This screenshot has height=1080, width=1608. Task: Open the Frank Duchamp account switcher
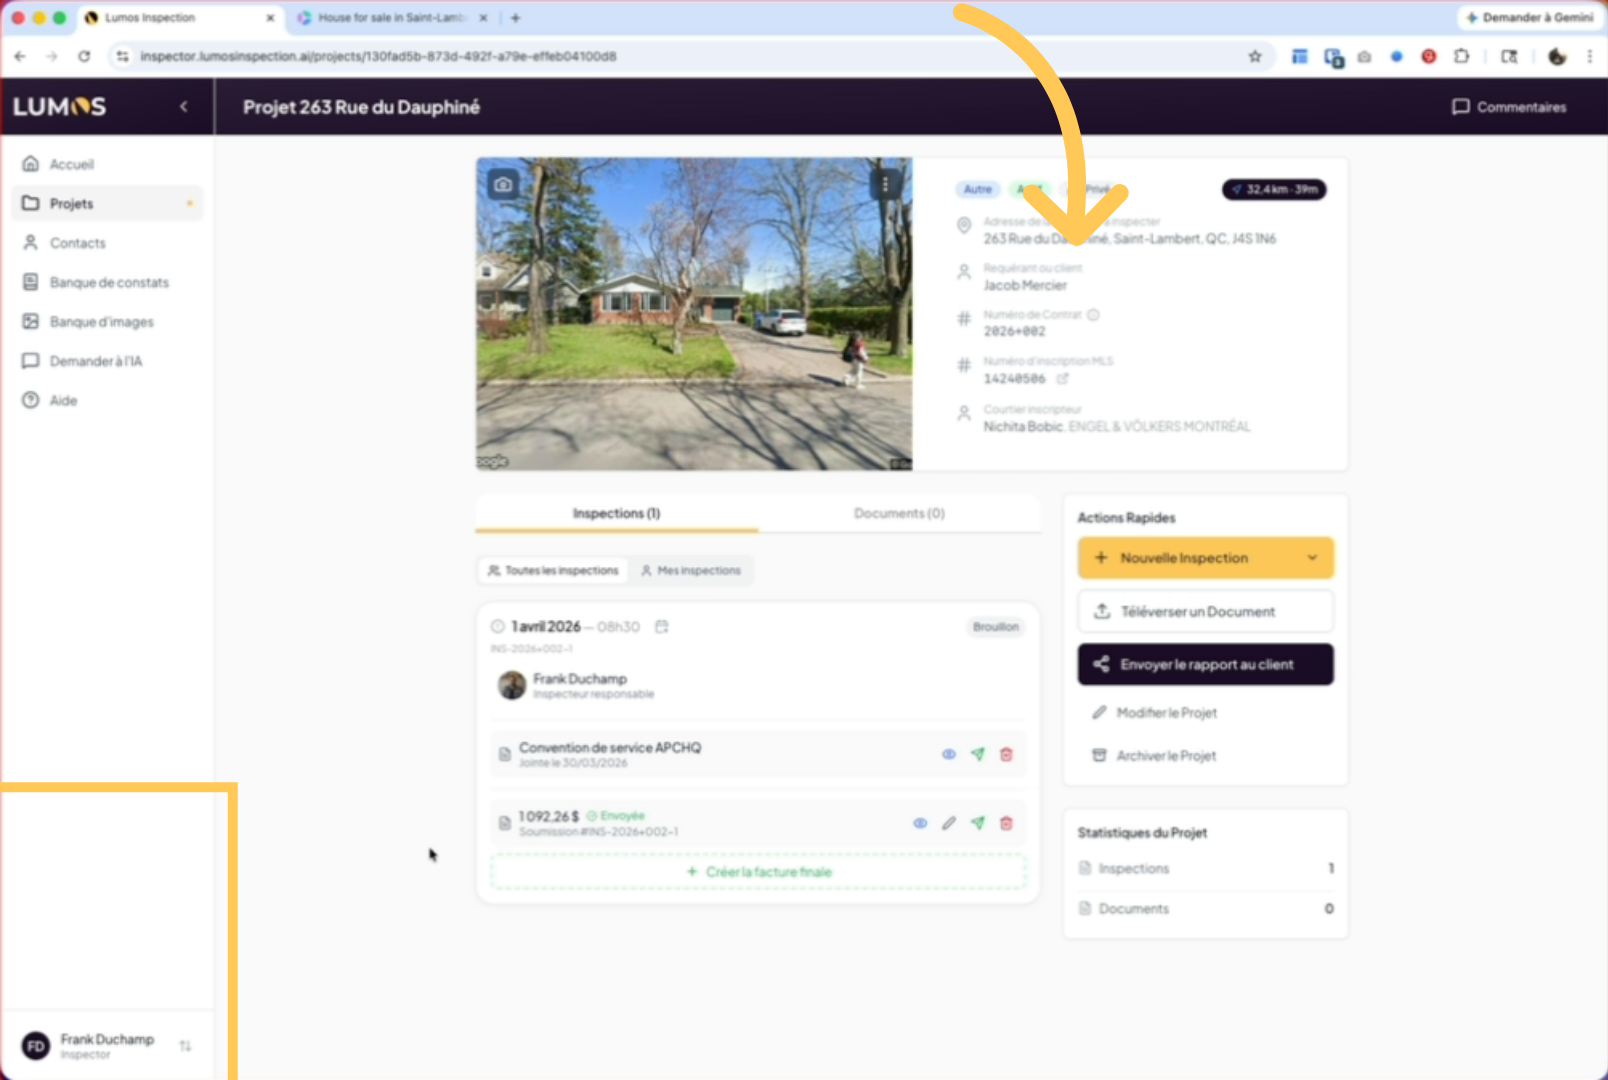point(185,1046)
